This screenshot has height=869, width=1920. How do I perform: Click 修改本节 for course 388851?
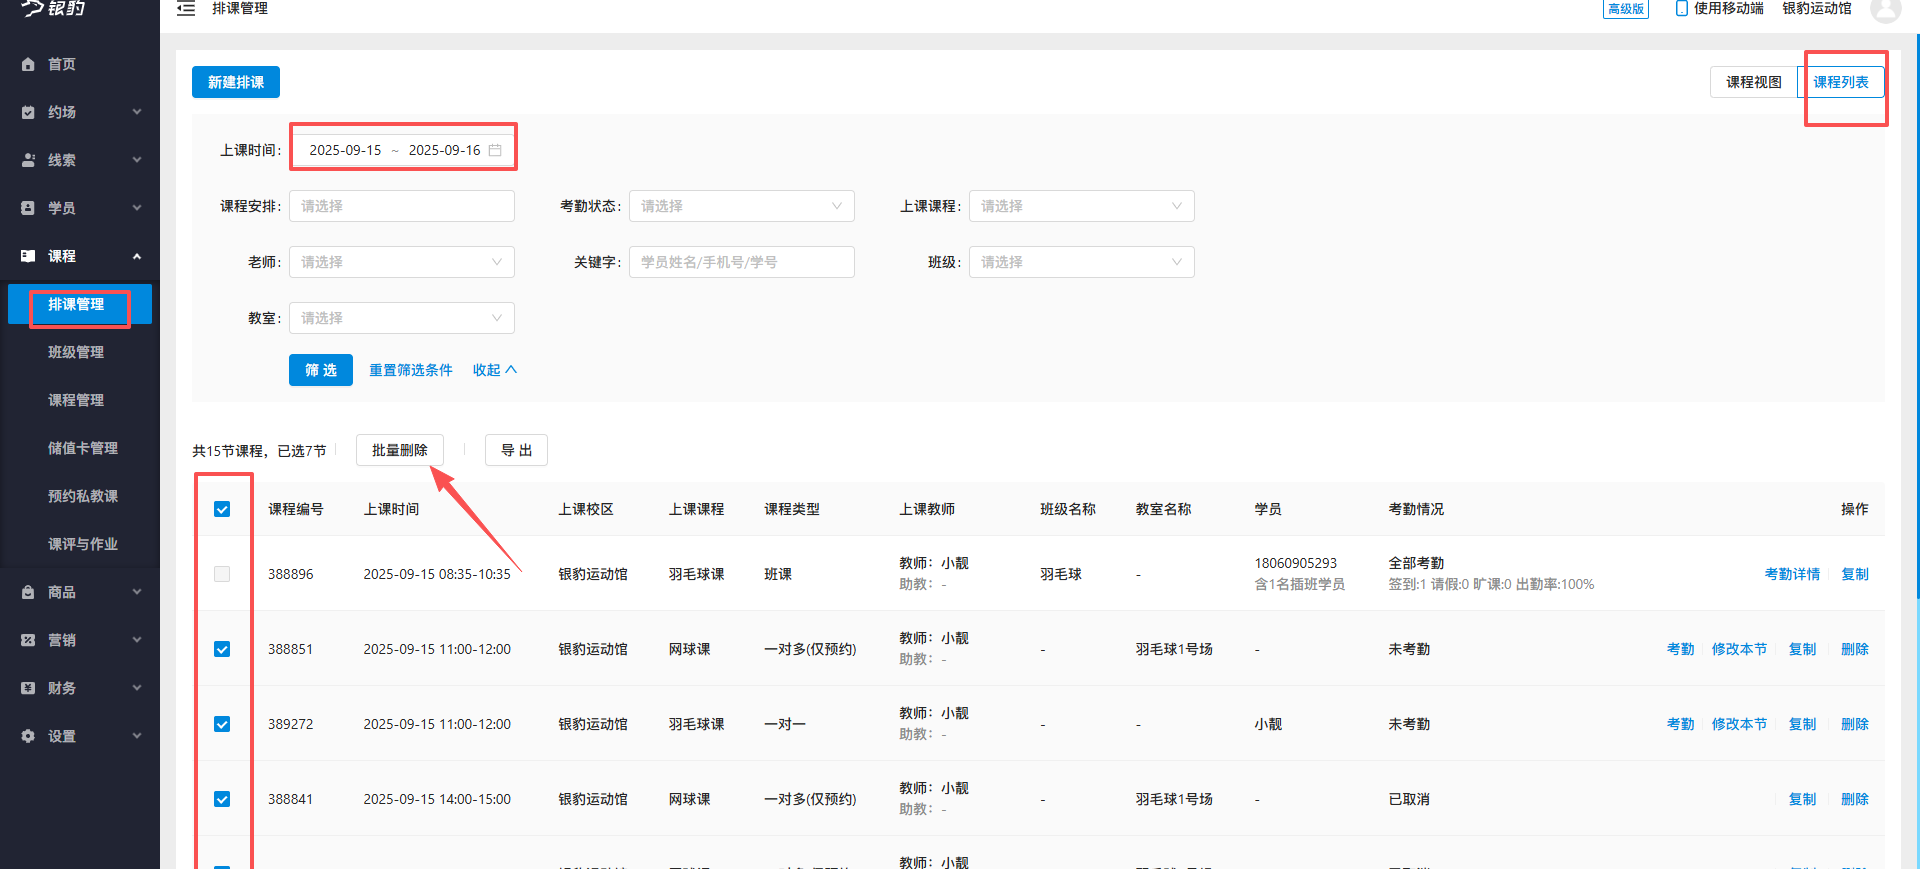(x=1739, y=649)
